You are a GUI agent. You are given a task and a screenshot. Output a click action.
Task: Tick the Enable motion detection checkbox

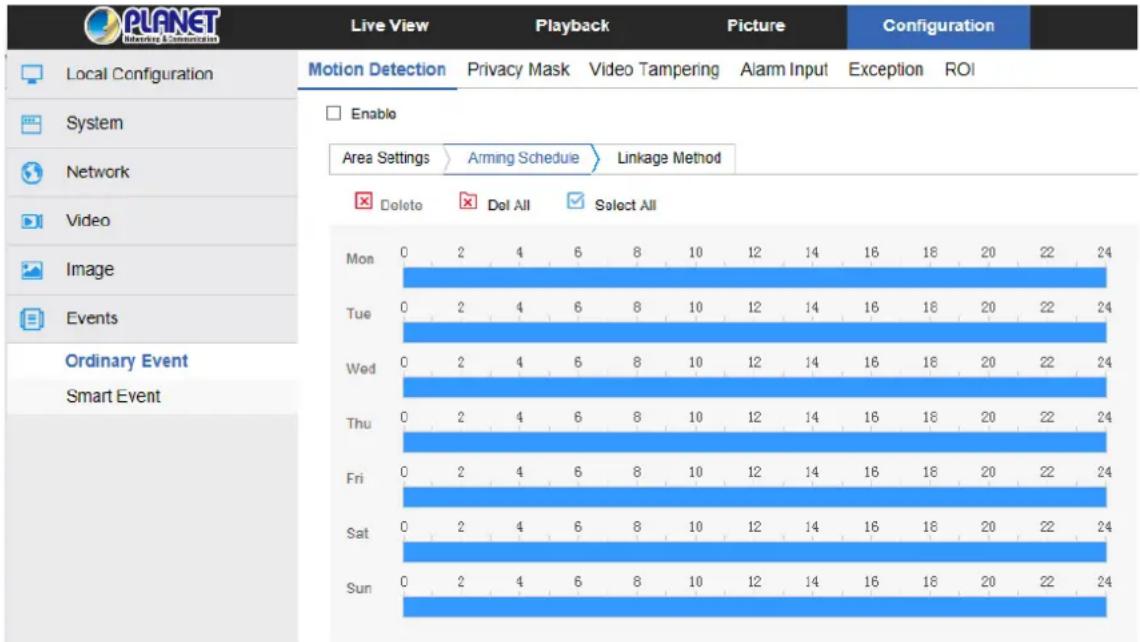334,113
